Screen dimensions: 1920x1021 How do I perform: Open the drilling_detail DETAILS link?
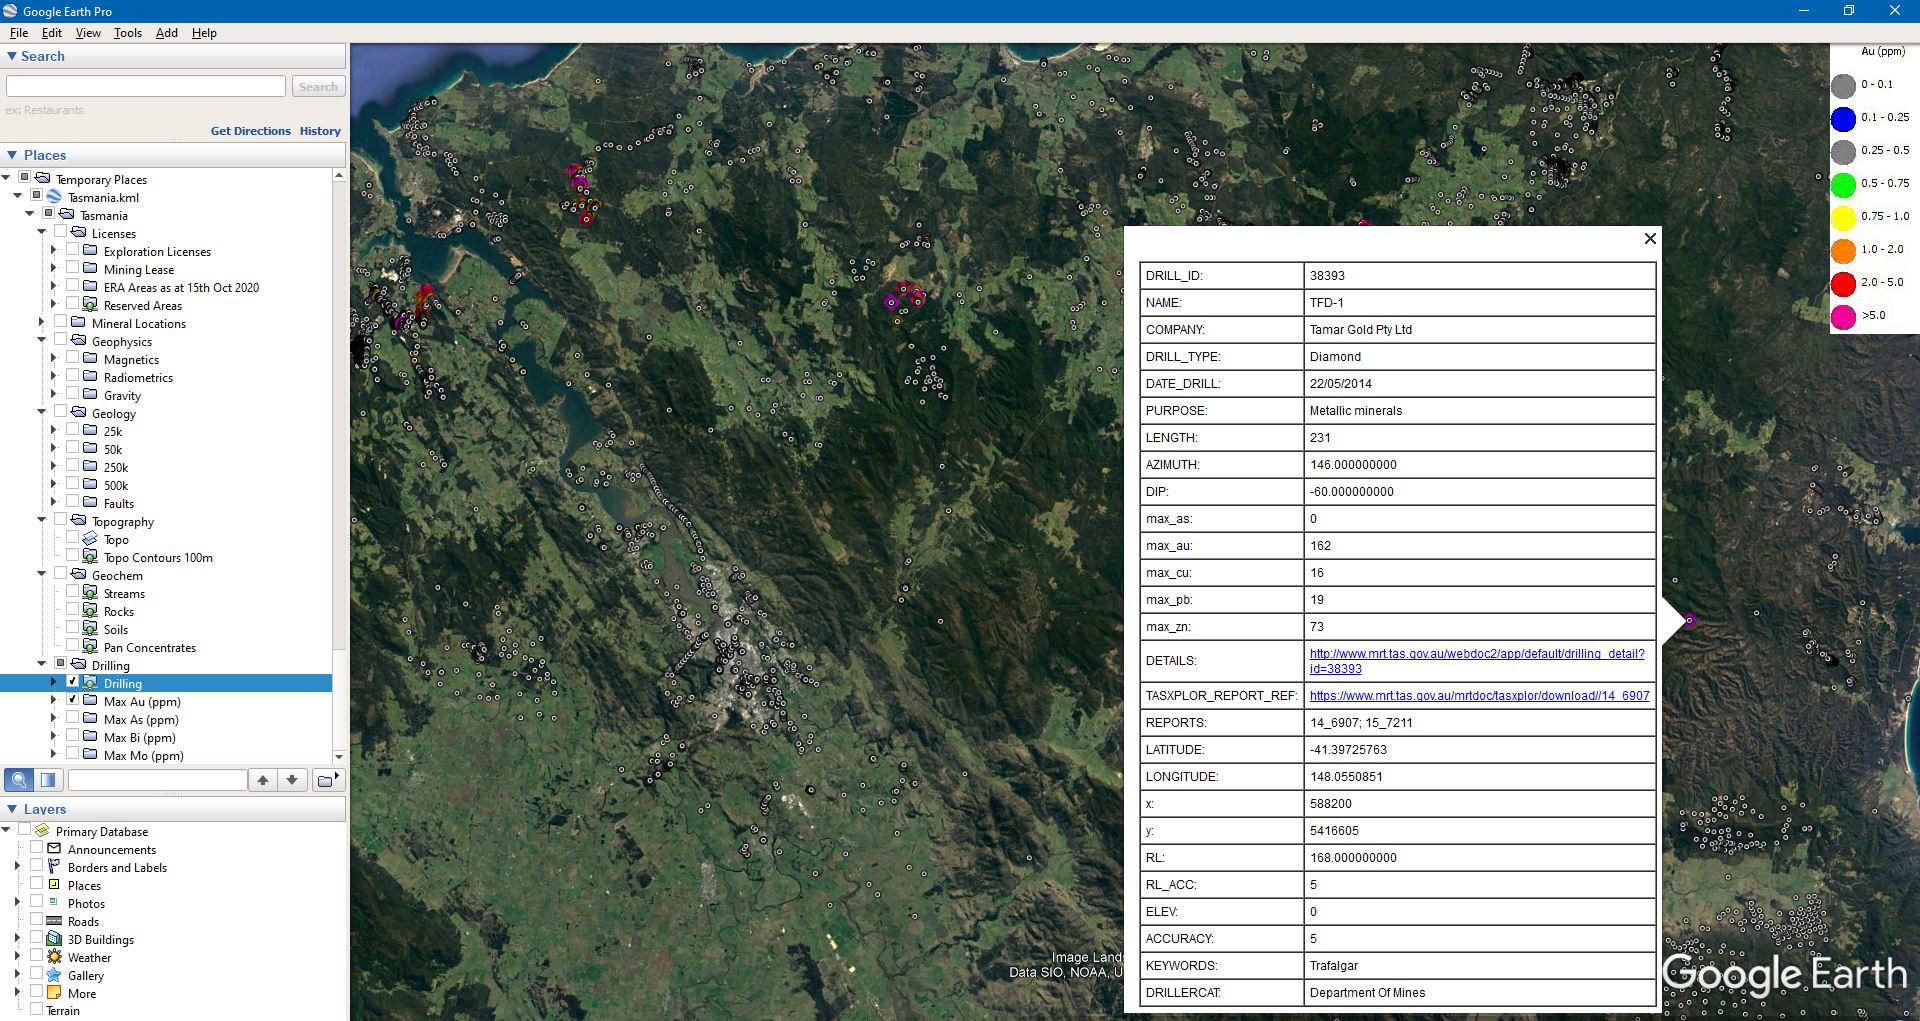coord(1477,661)
